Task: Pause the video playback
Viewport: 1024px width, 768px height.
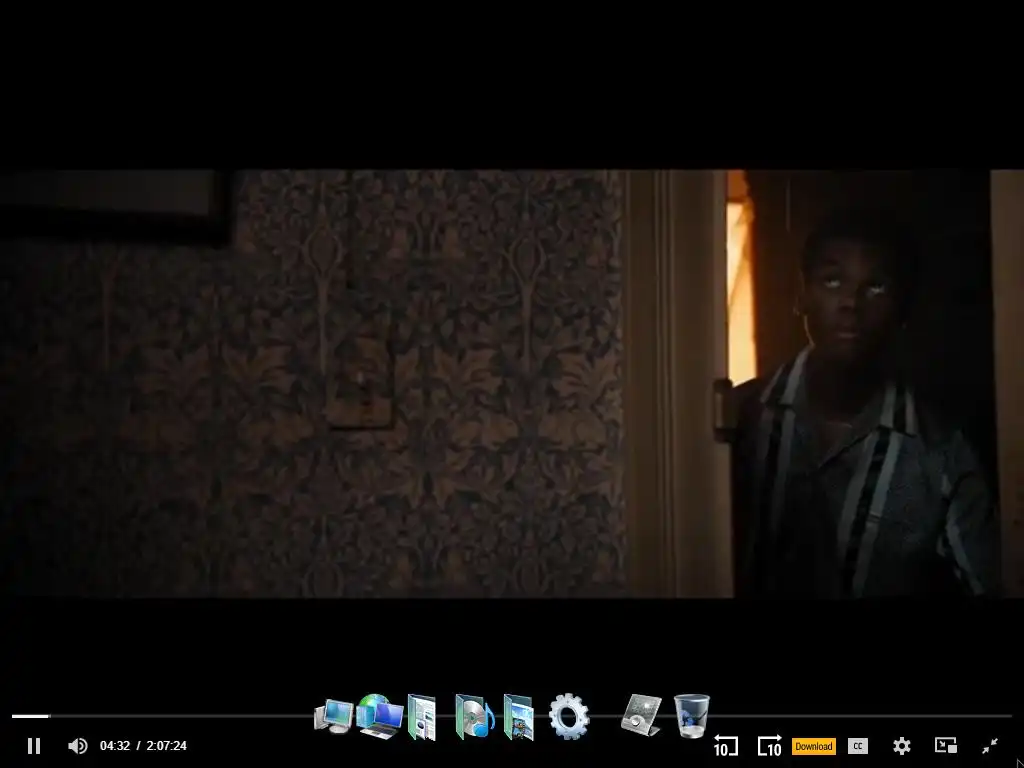Action: pyautogui.click(x=34, y=746)
